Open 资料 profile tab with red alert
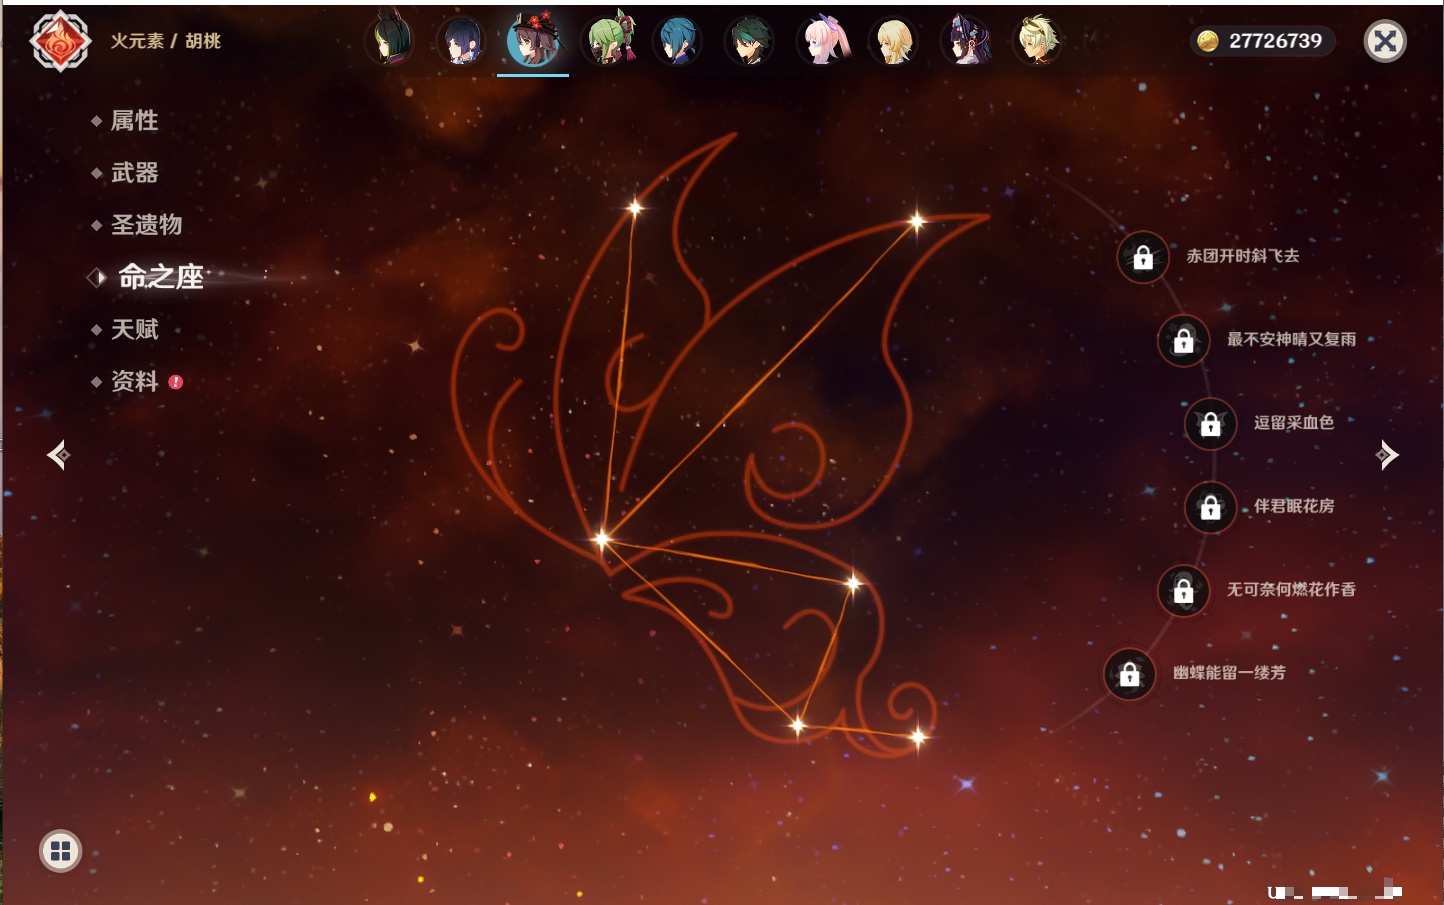The height and width of the screenshot is (905, 1444). point(134,381)
